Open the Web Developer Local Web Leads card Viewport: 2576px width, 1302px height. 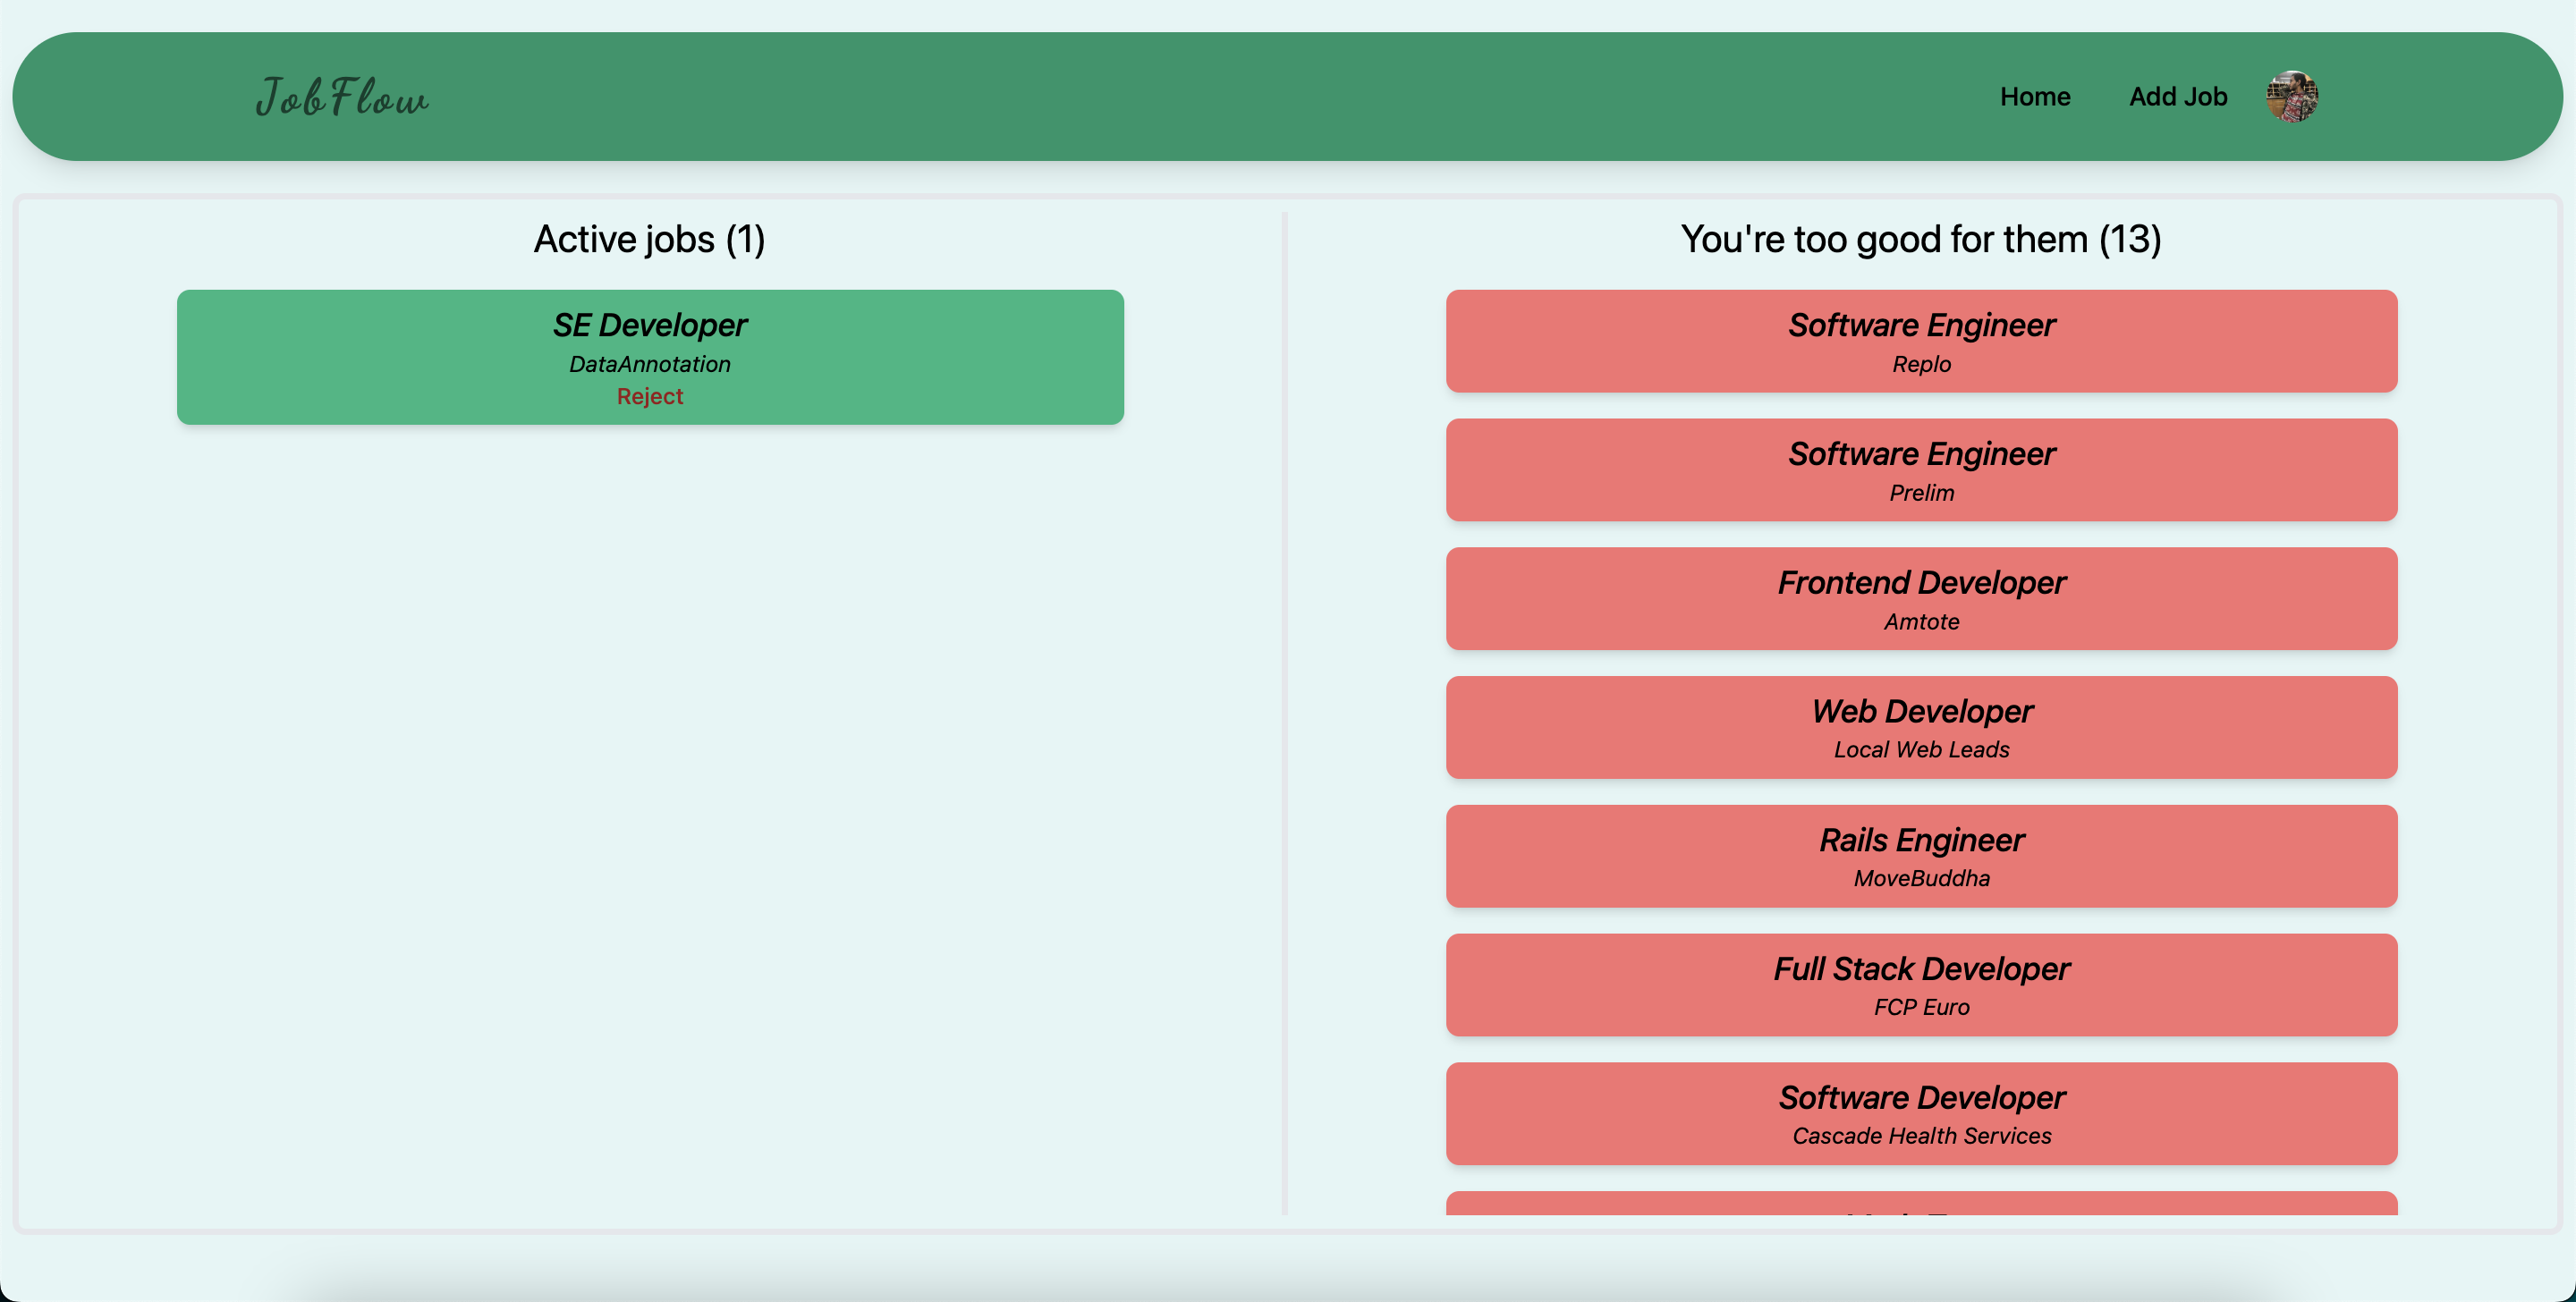coord(1921,727)
